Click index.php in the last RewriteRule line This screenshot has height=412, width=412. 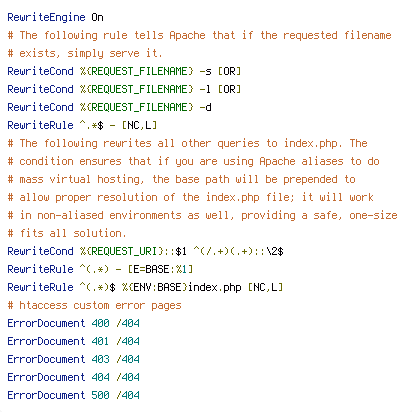(215, 287)
